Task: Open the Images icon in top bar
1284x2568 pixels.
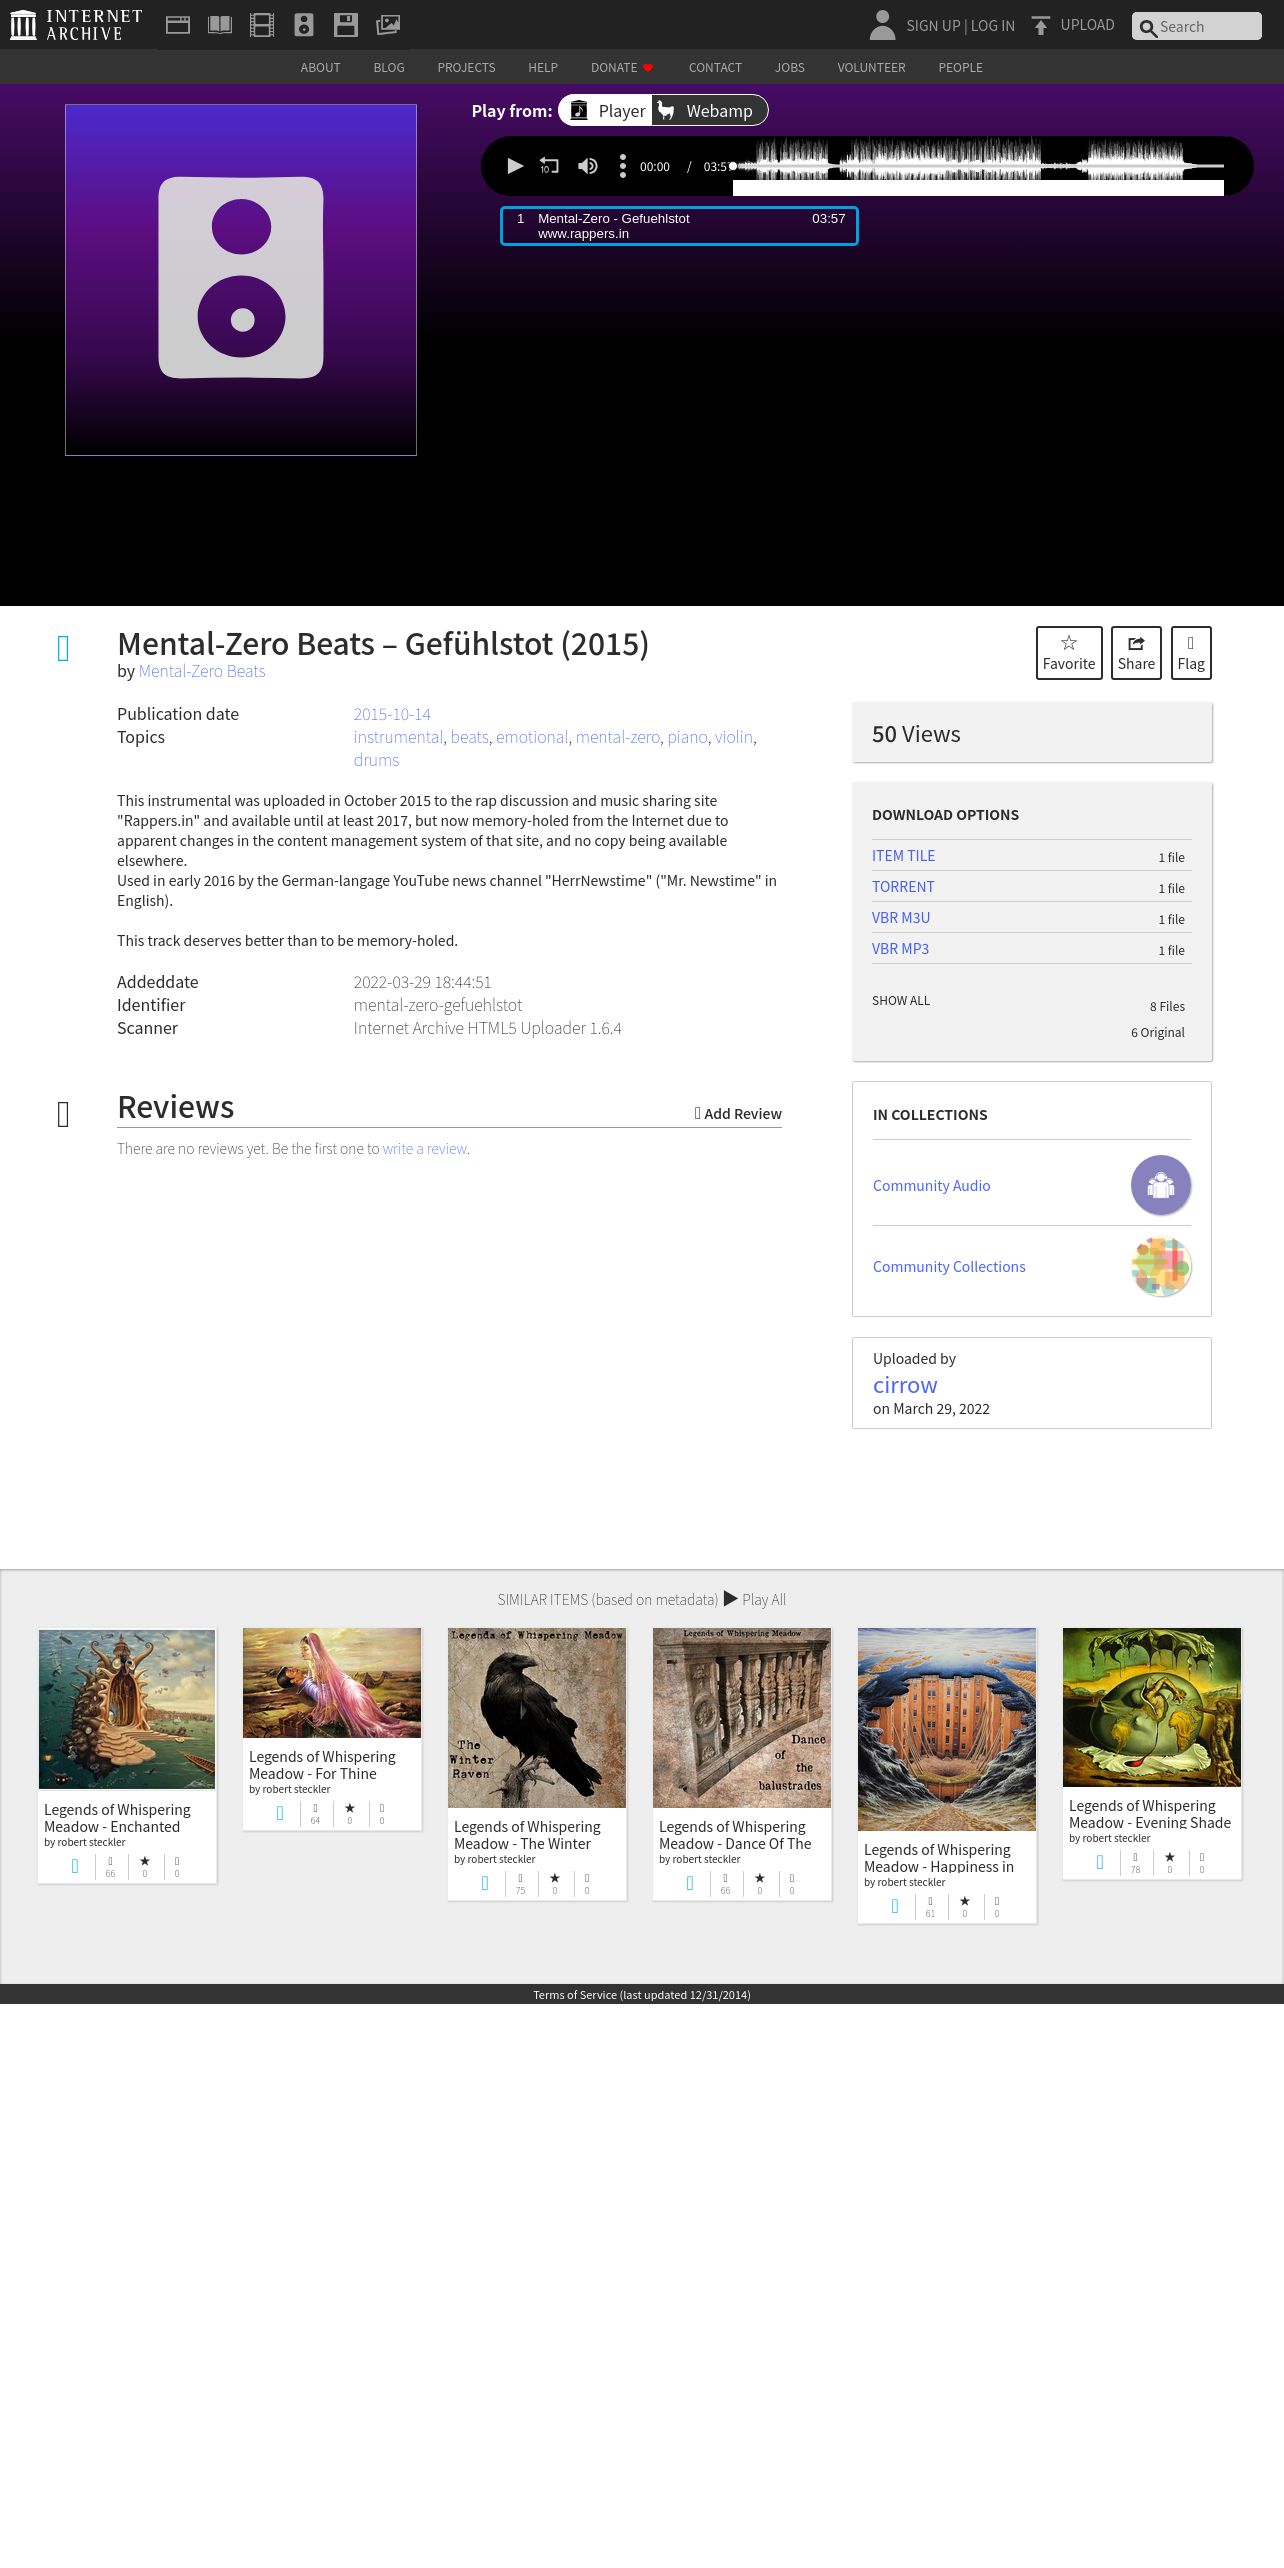Action: click(388, 25)
